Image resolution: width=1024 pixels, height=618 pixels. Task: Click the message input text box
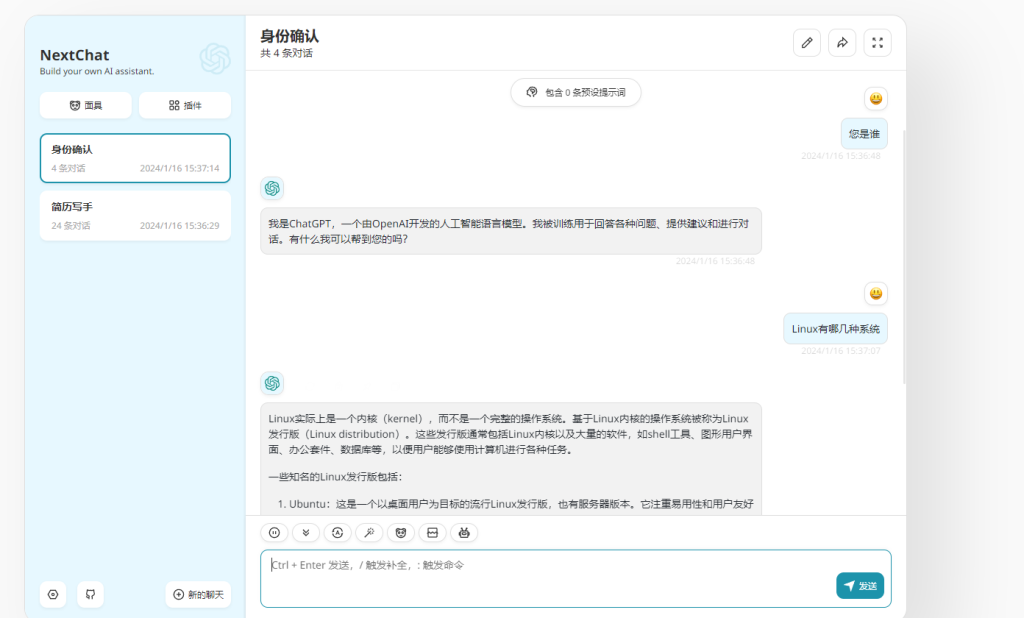545,576
